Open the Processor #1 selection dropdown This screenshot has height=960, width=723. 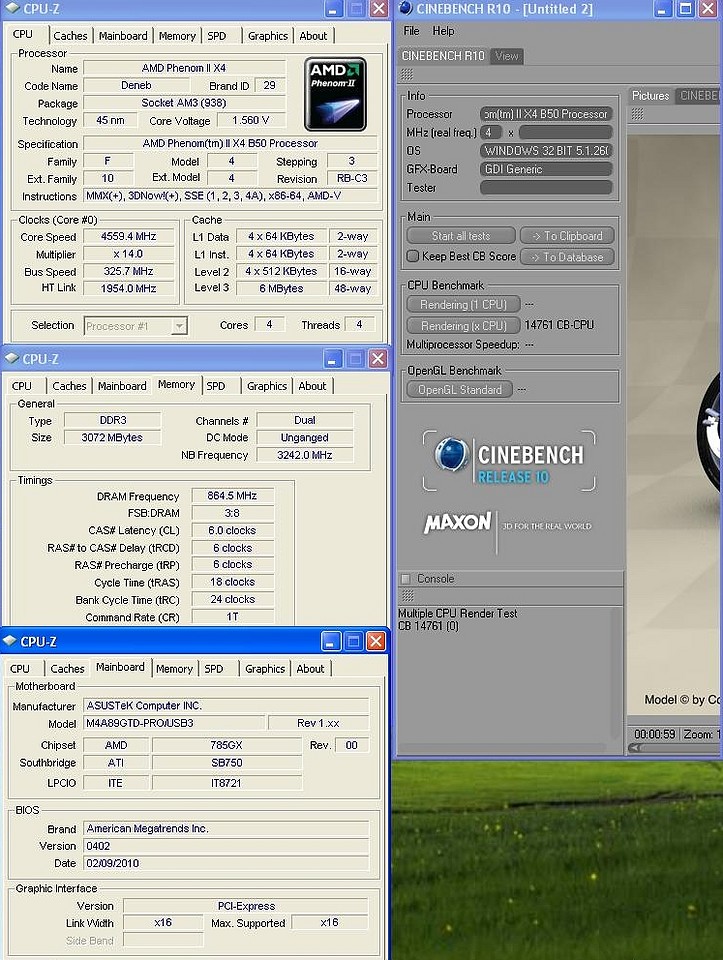(178, 326)
